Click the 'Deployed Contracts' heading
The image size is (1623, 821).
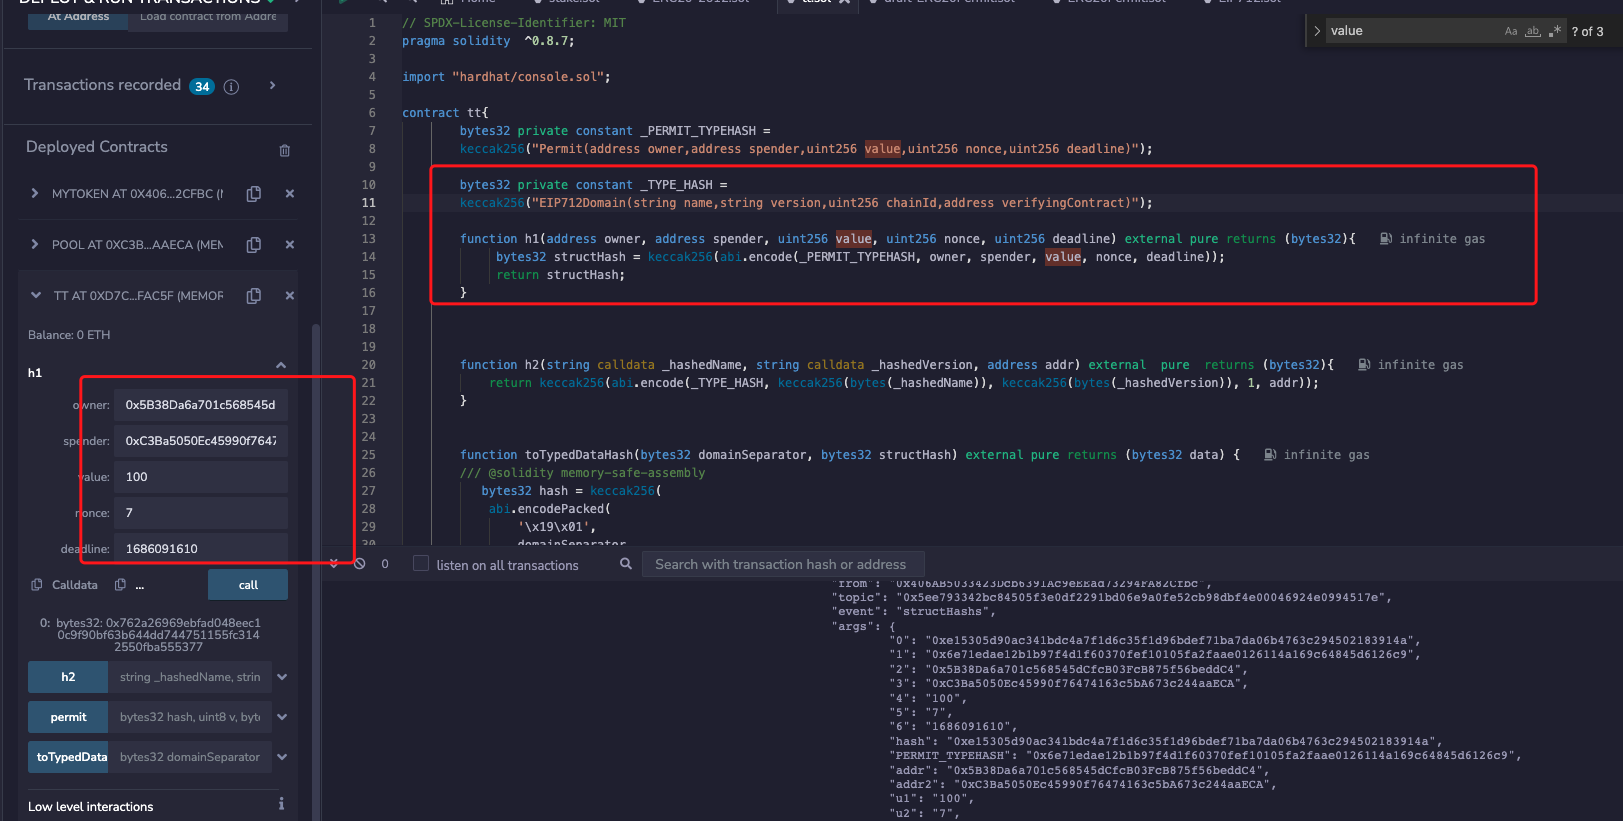pyautogui.click(x=97, y=147)
